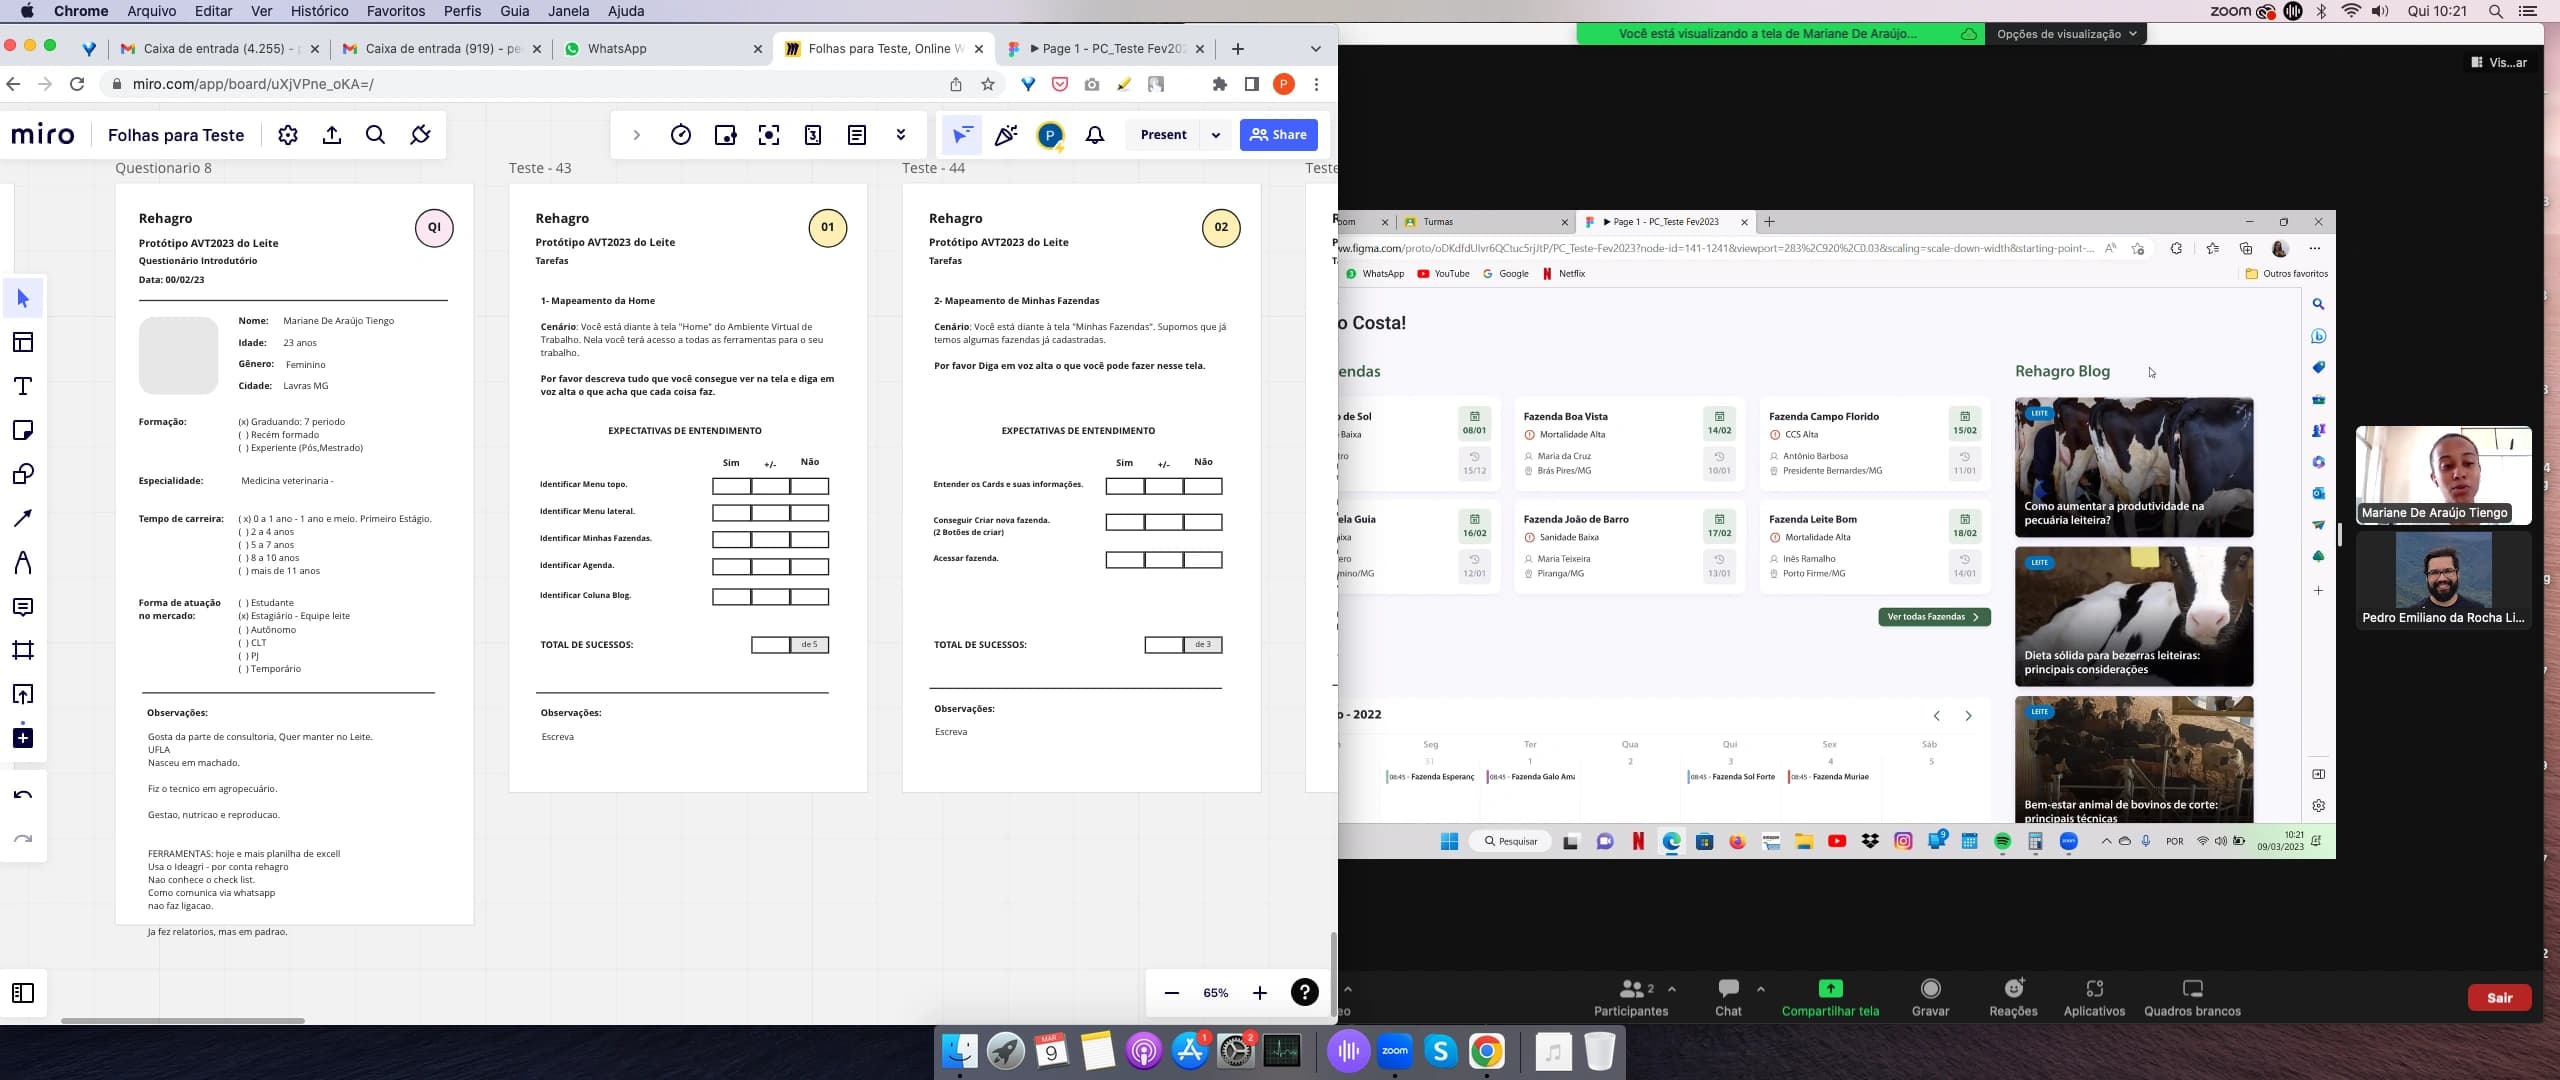Click zoom in plus next to 65%
This screenshot has width=2560, height=1080.
tap(1260, 993)
